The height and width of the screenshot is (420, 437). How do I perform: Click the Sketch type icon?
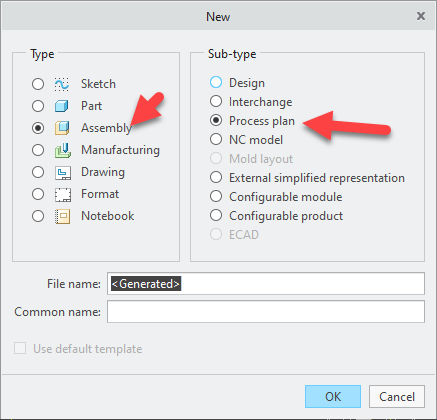click(62, 84)
